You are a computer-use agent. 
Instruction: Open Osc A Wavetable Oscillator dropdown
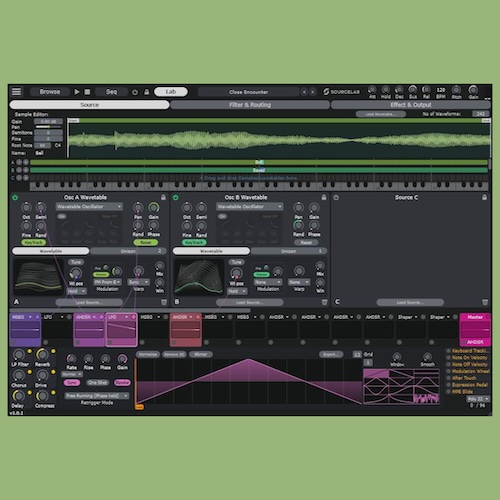coord(89,207)
